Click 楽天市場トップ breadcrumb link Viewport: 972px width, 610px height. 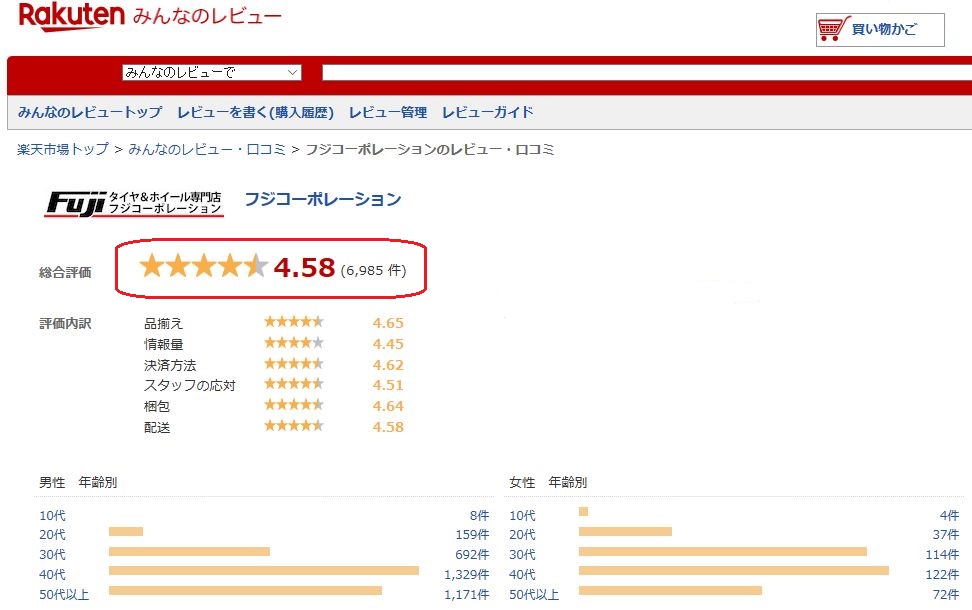coord(62,149)
